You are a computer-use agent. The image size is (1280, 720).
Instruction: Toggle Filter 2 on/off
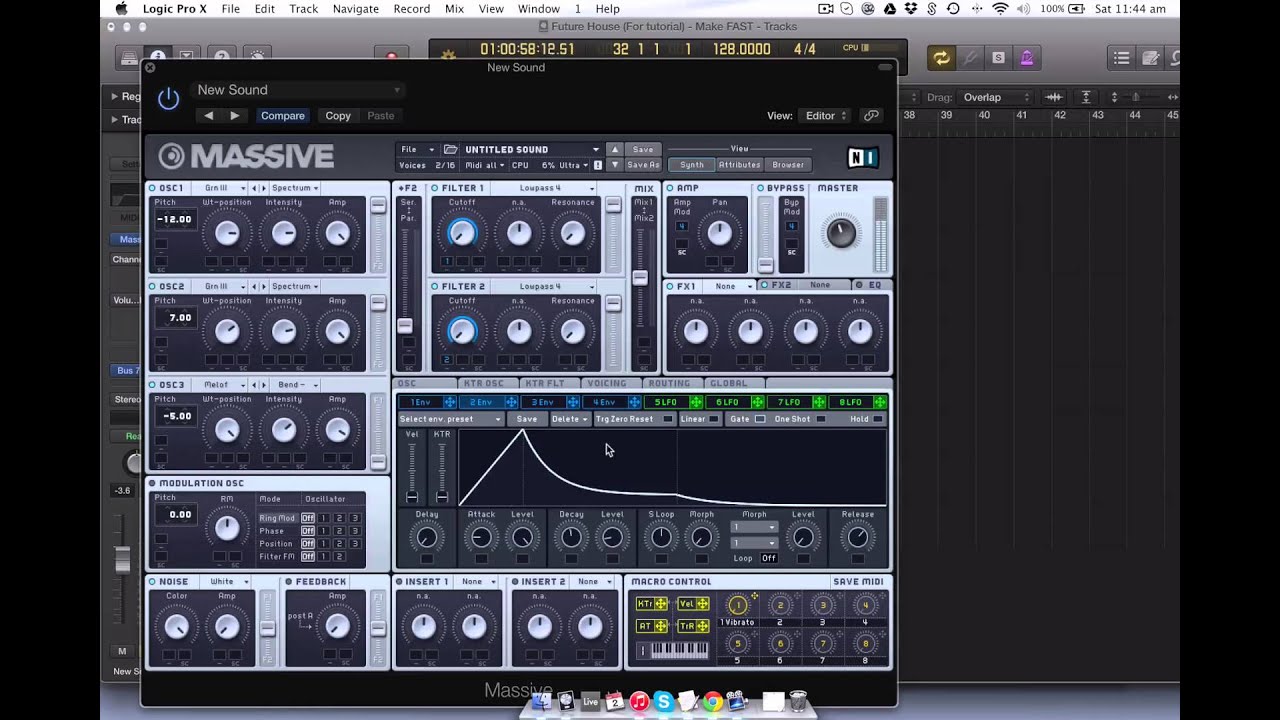point(435,286)
